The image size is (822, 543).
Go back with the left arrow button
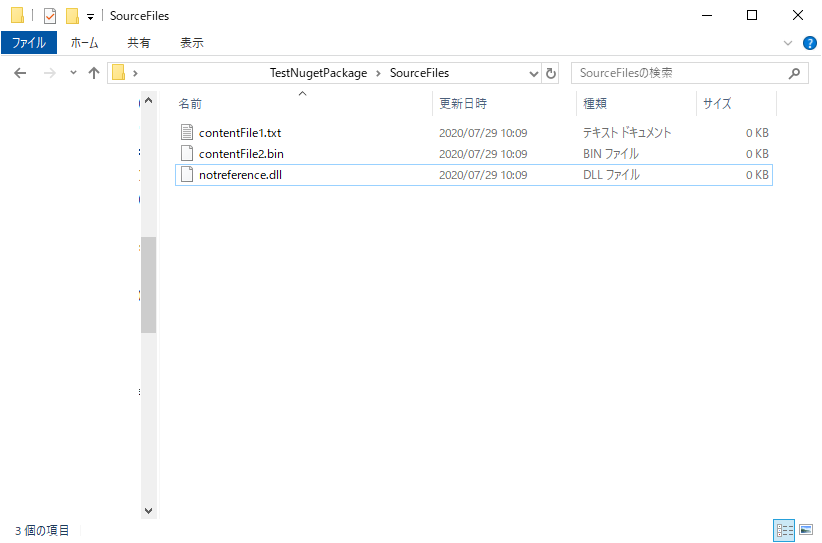tap(20, 73)
